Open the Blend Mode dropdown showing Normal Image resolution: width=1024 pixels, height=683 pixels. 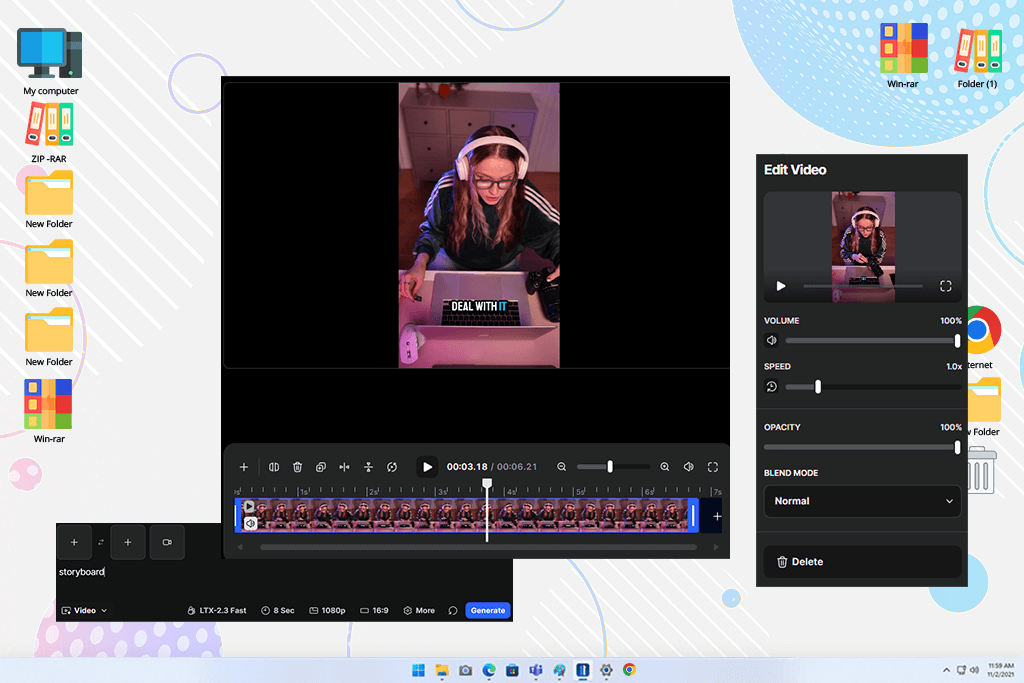coord(863,501)
